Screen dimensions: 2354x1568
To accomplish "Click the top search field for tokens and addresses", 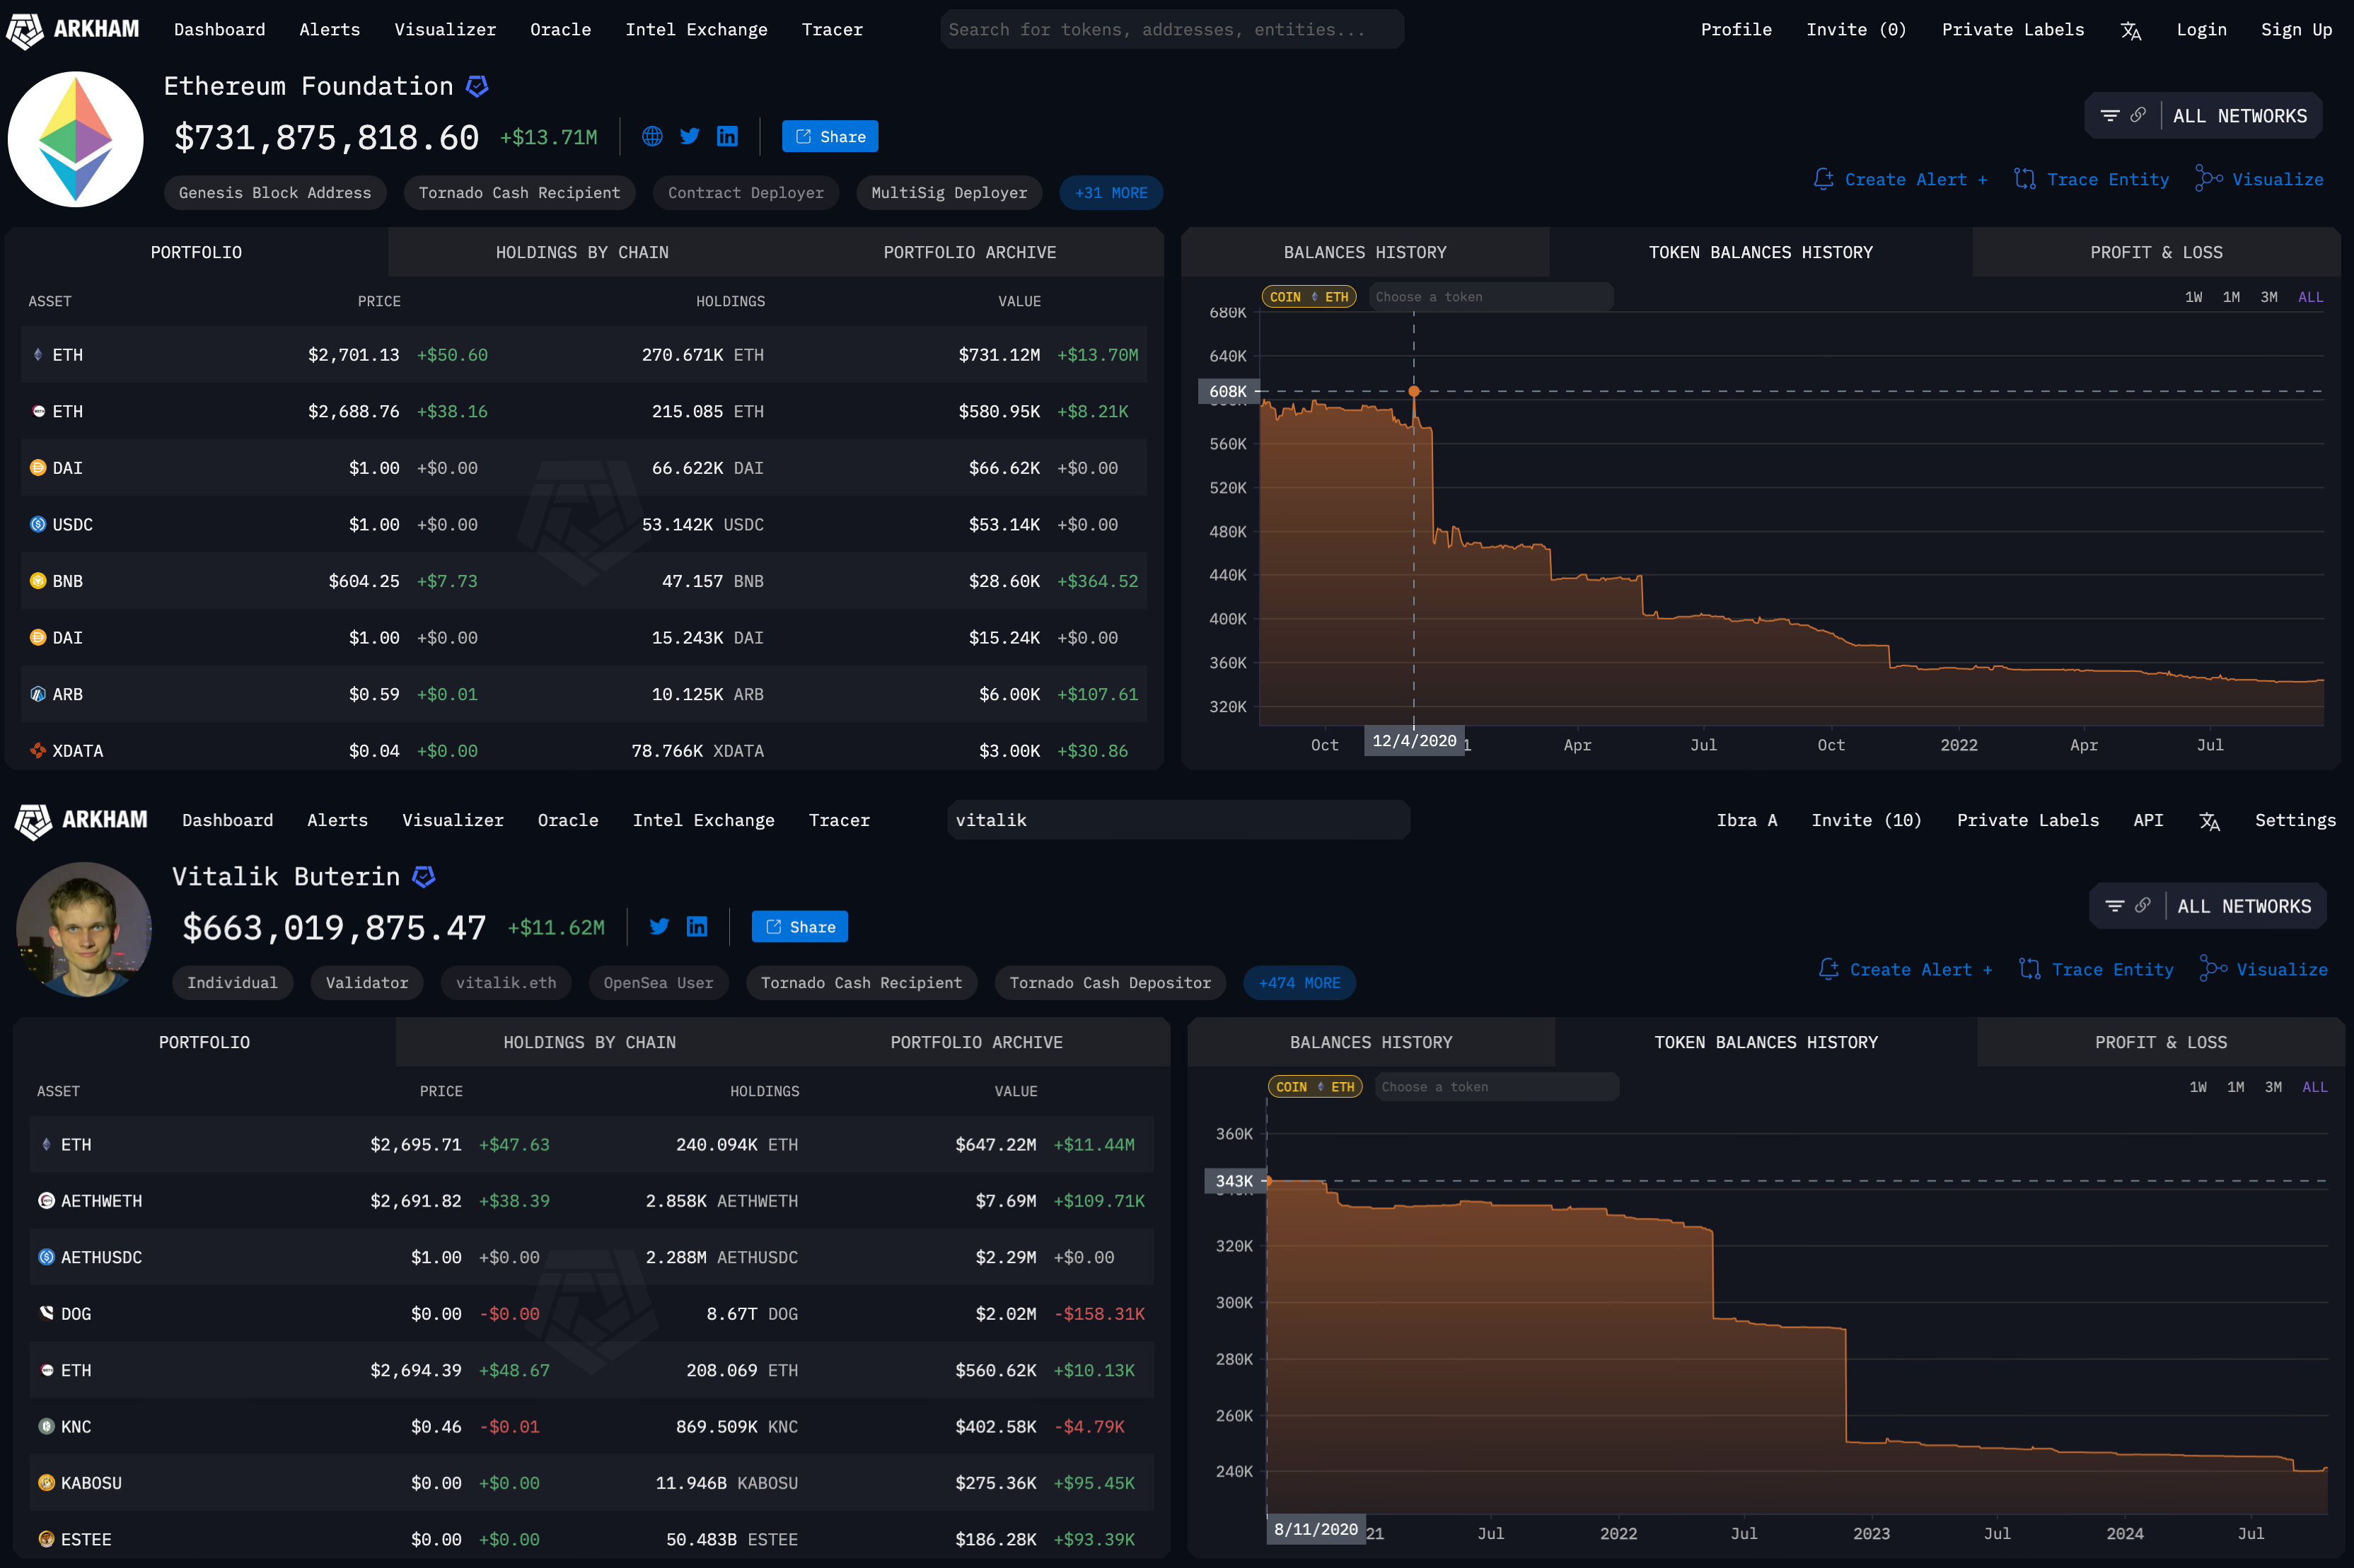I will tap(1172, 30).
